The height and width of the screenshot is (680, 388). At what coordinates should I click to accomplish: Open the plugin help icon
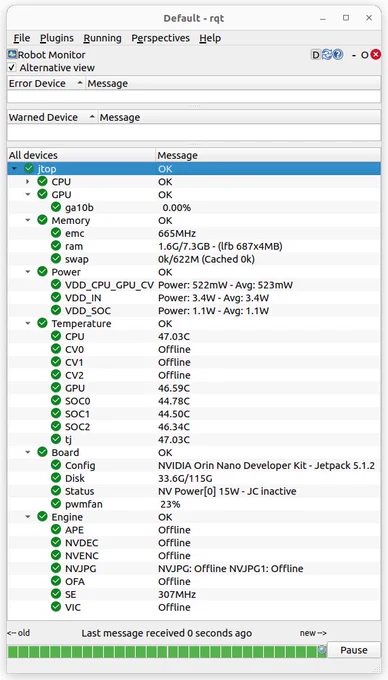338,55
